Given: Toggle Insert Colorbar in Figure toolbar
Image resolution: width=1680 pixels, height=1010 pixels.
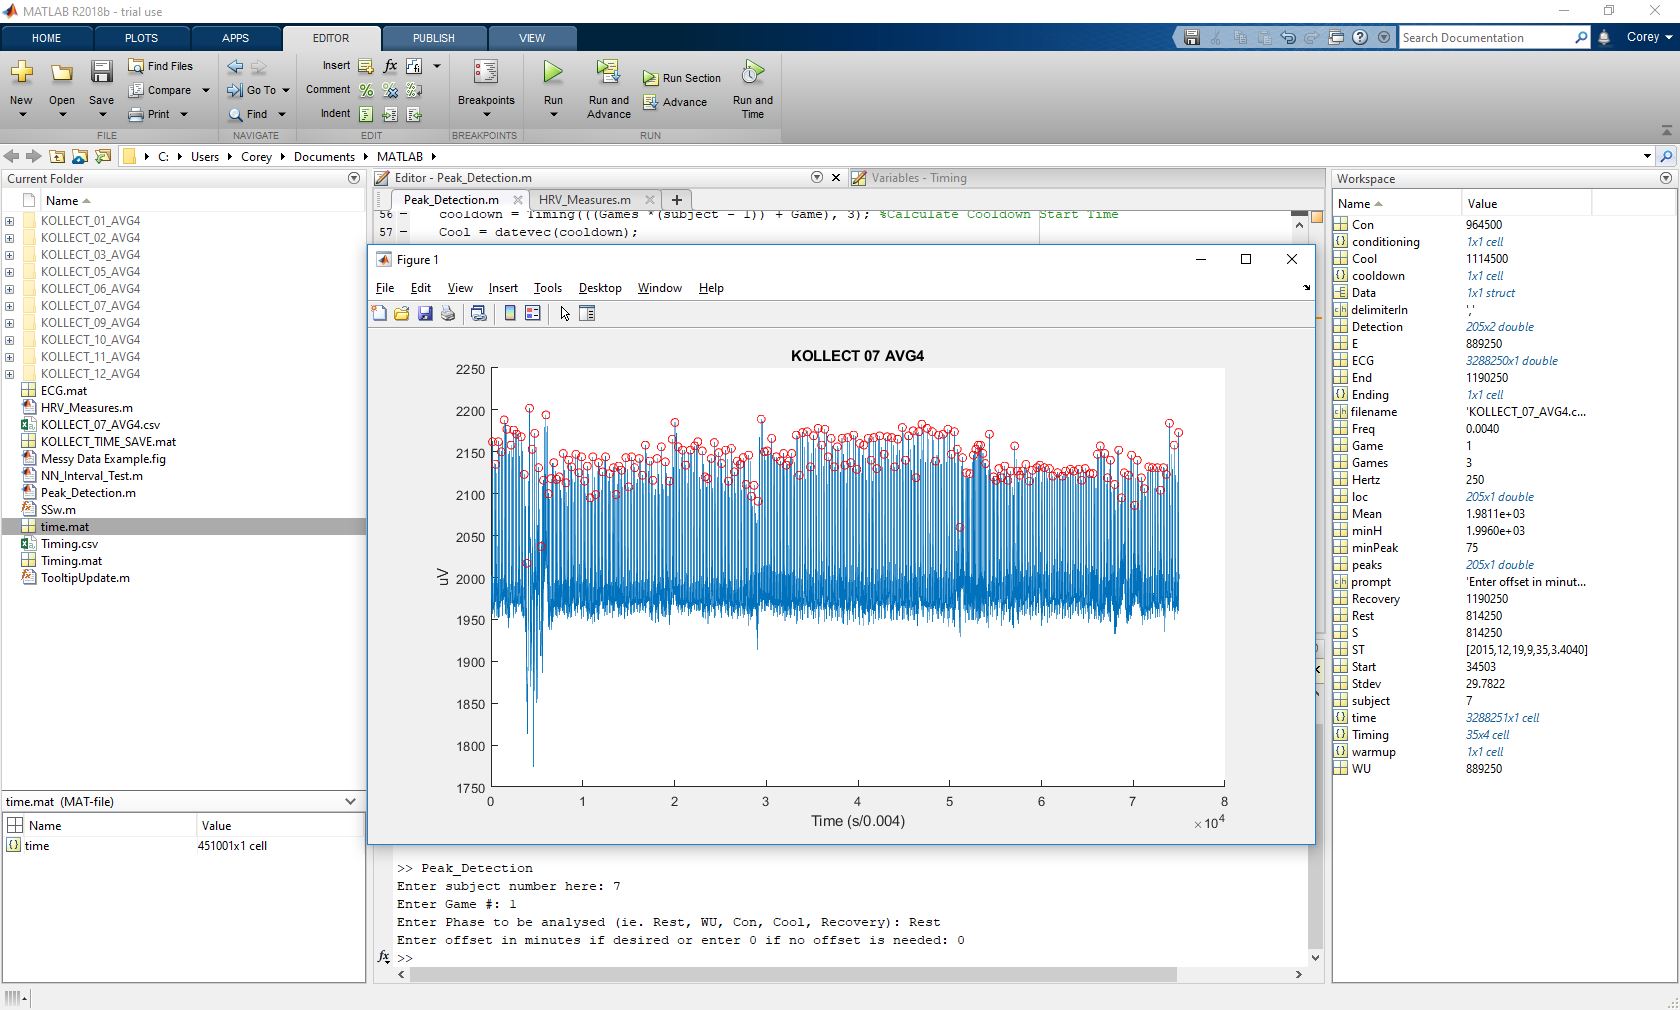Looking at the screenshot, I should (510, 314).
